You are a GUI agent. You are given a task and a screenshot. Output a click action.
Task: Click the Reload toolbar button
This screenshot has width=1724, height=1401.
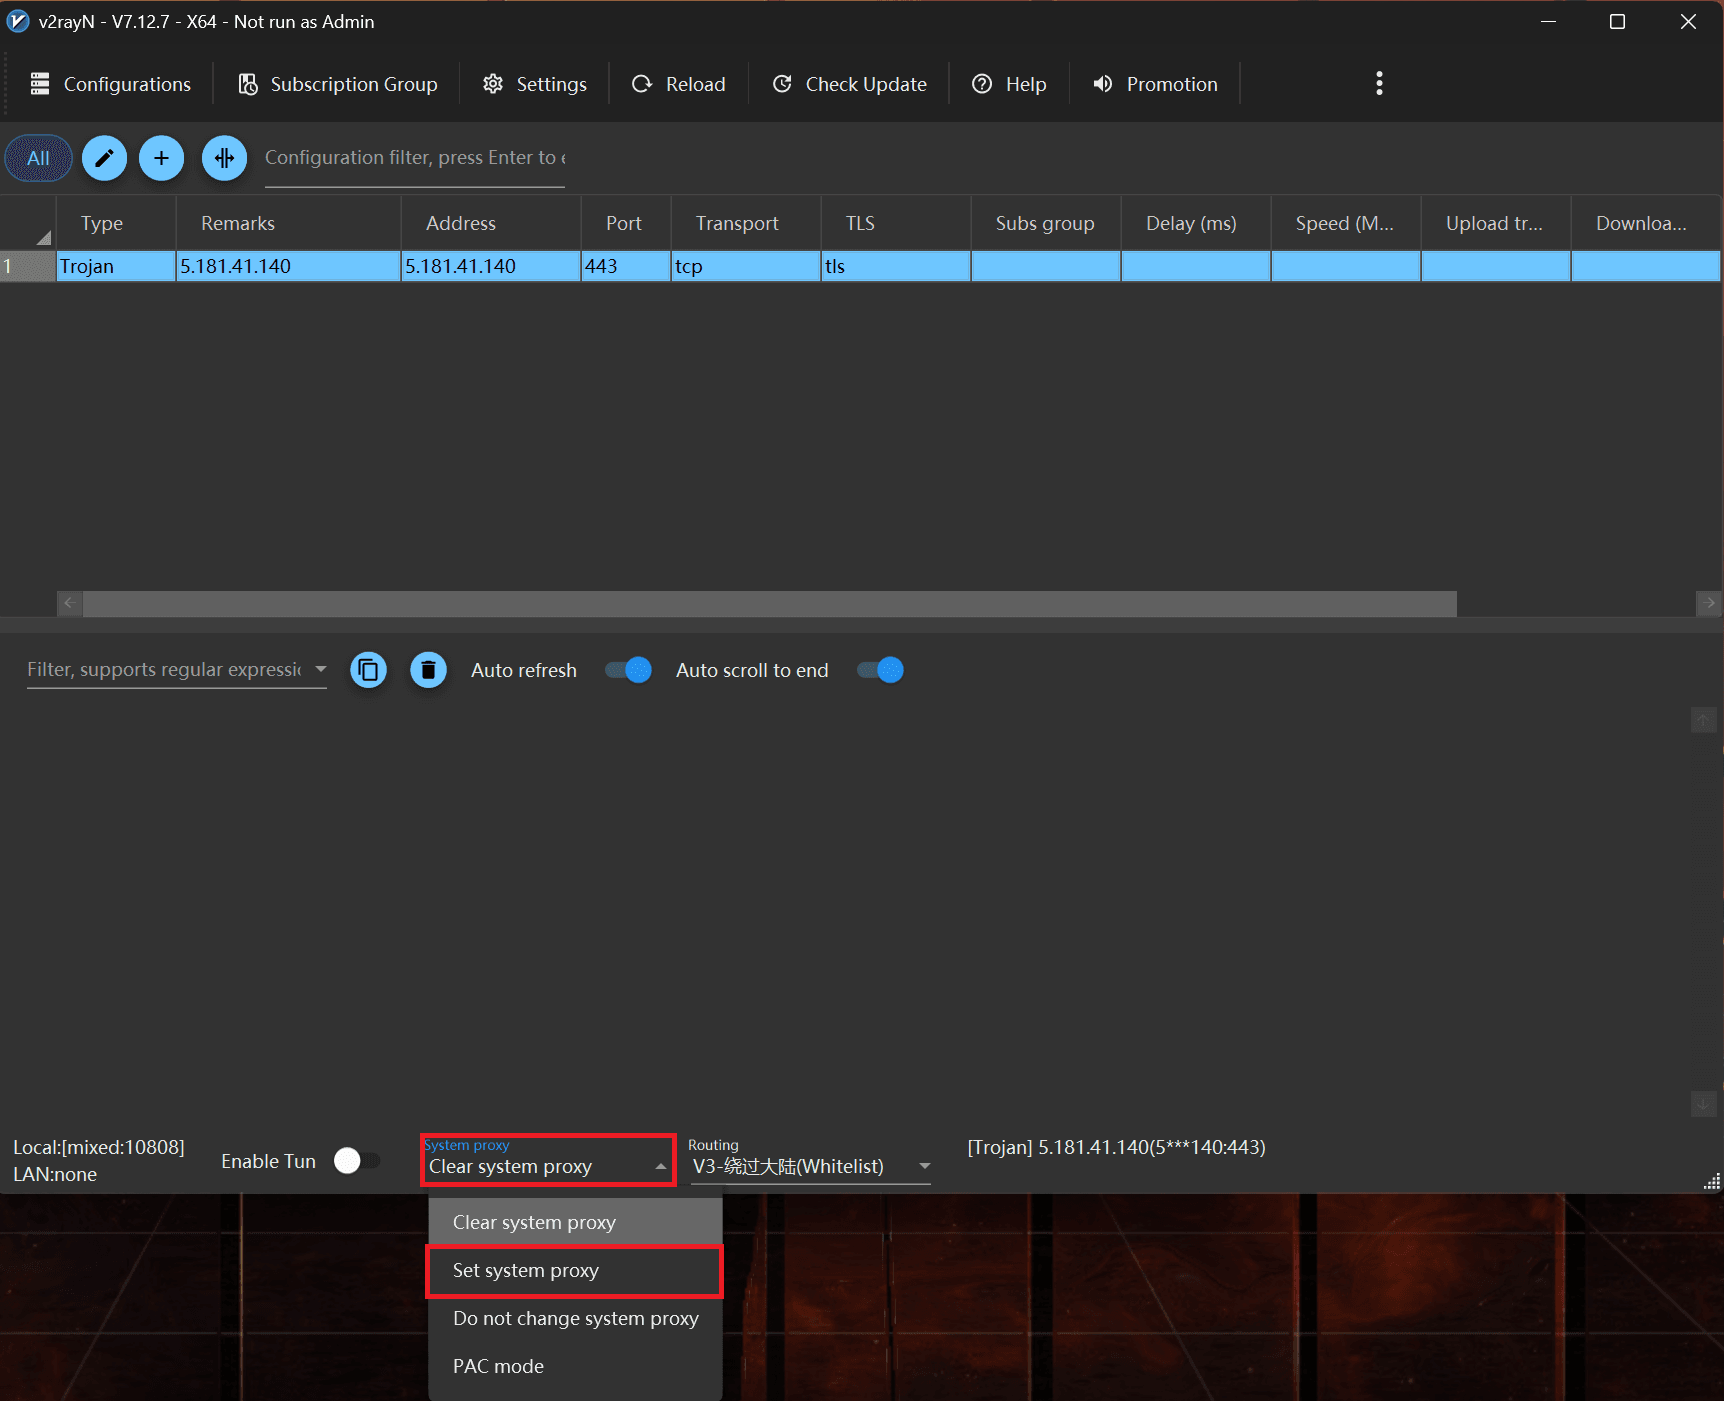tap(679, 84)
